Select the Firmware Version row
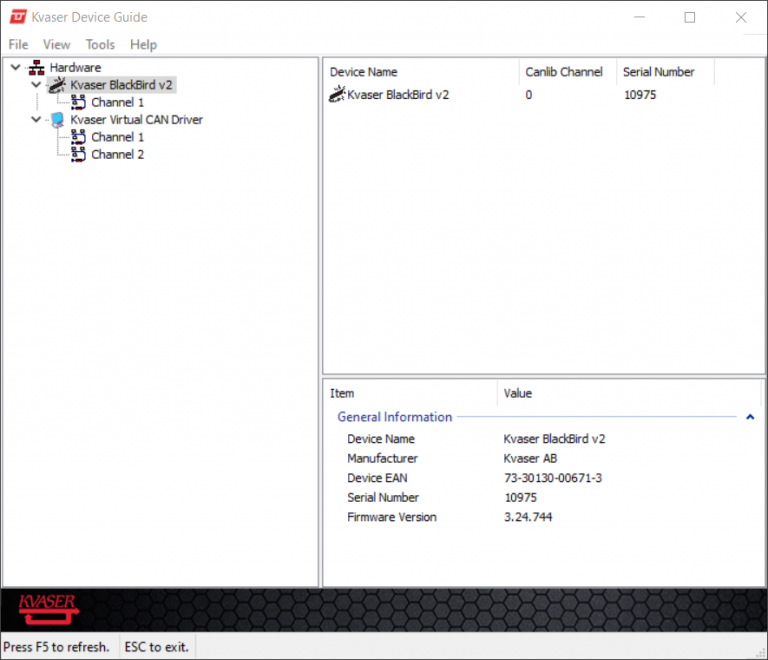The image size is (768, 660). click(x=392, y=517)
